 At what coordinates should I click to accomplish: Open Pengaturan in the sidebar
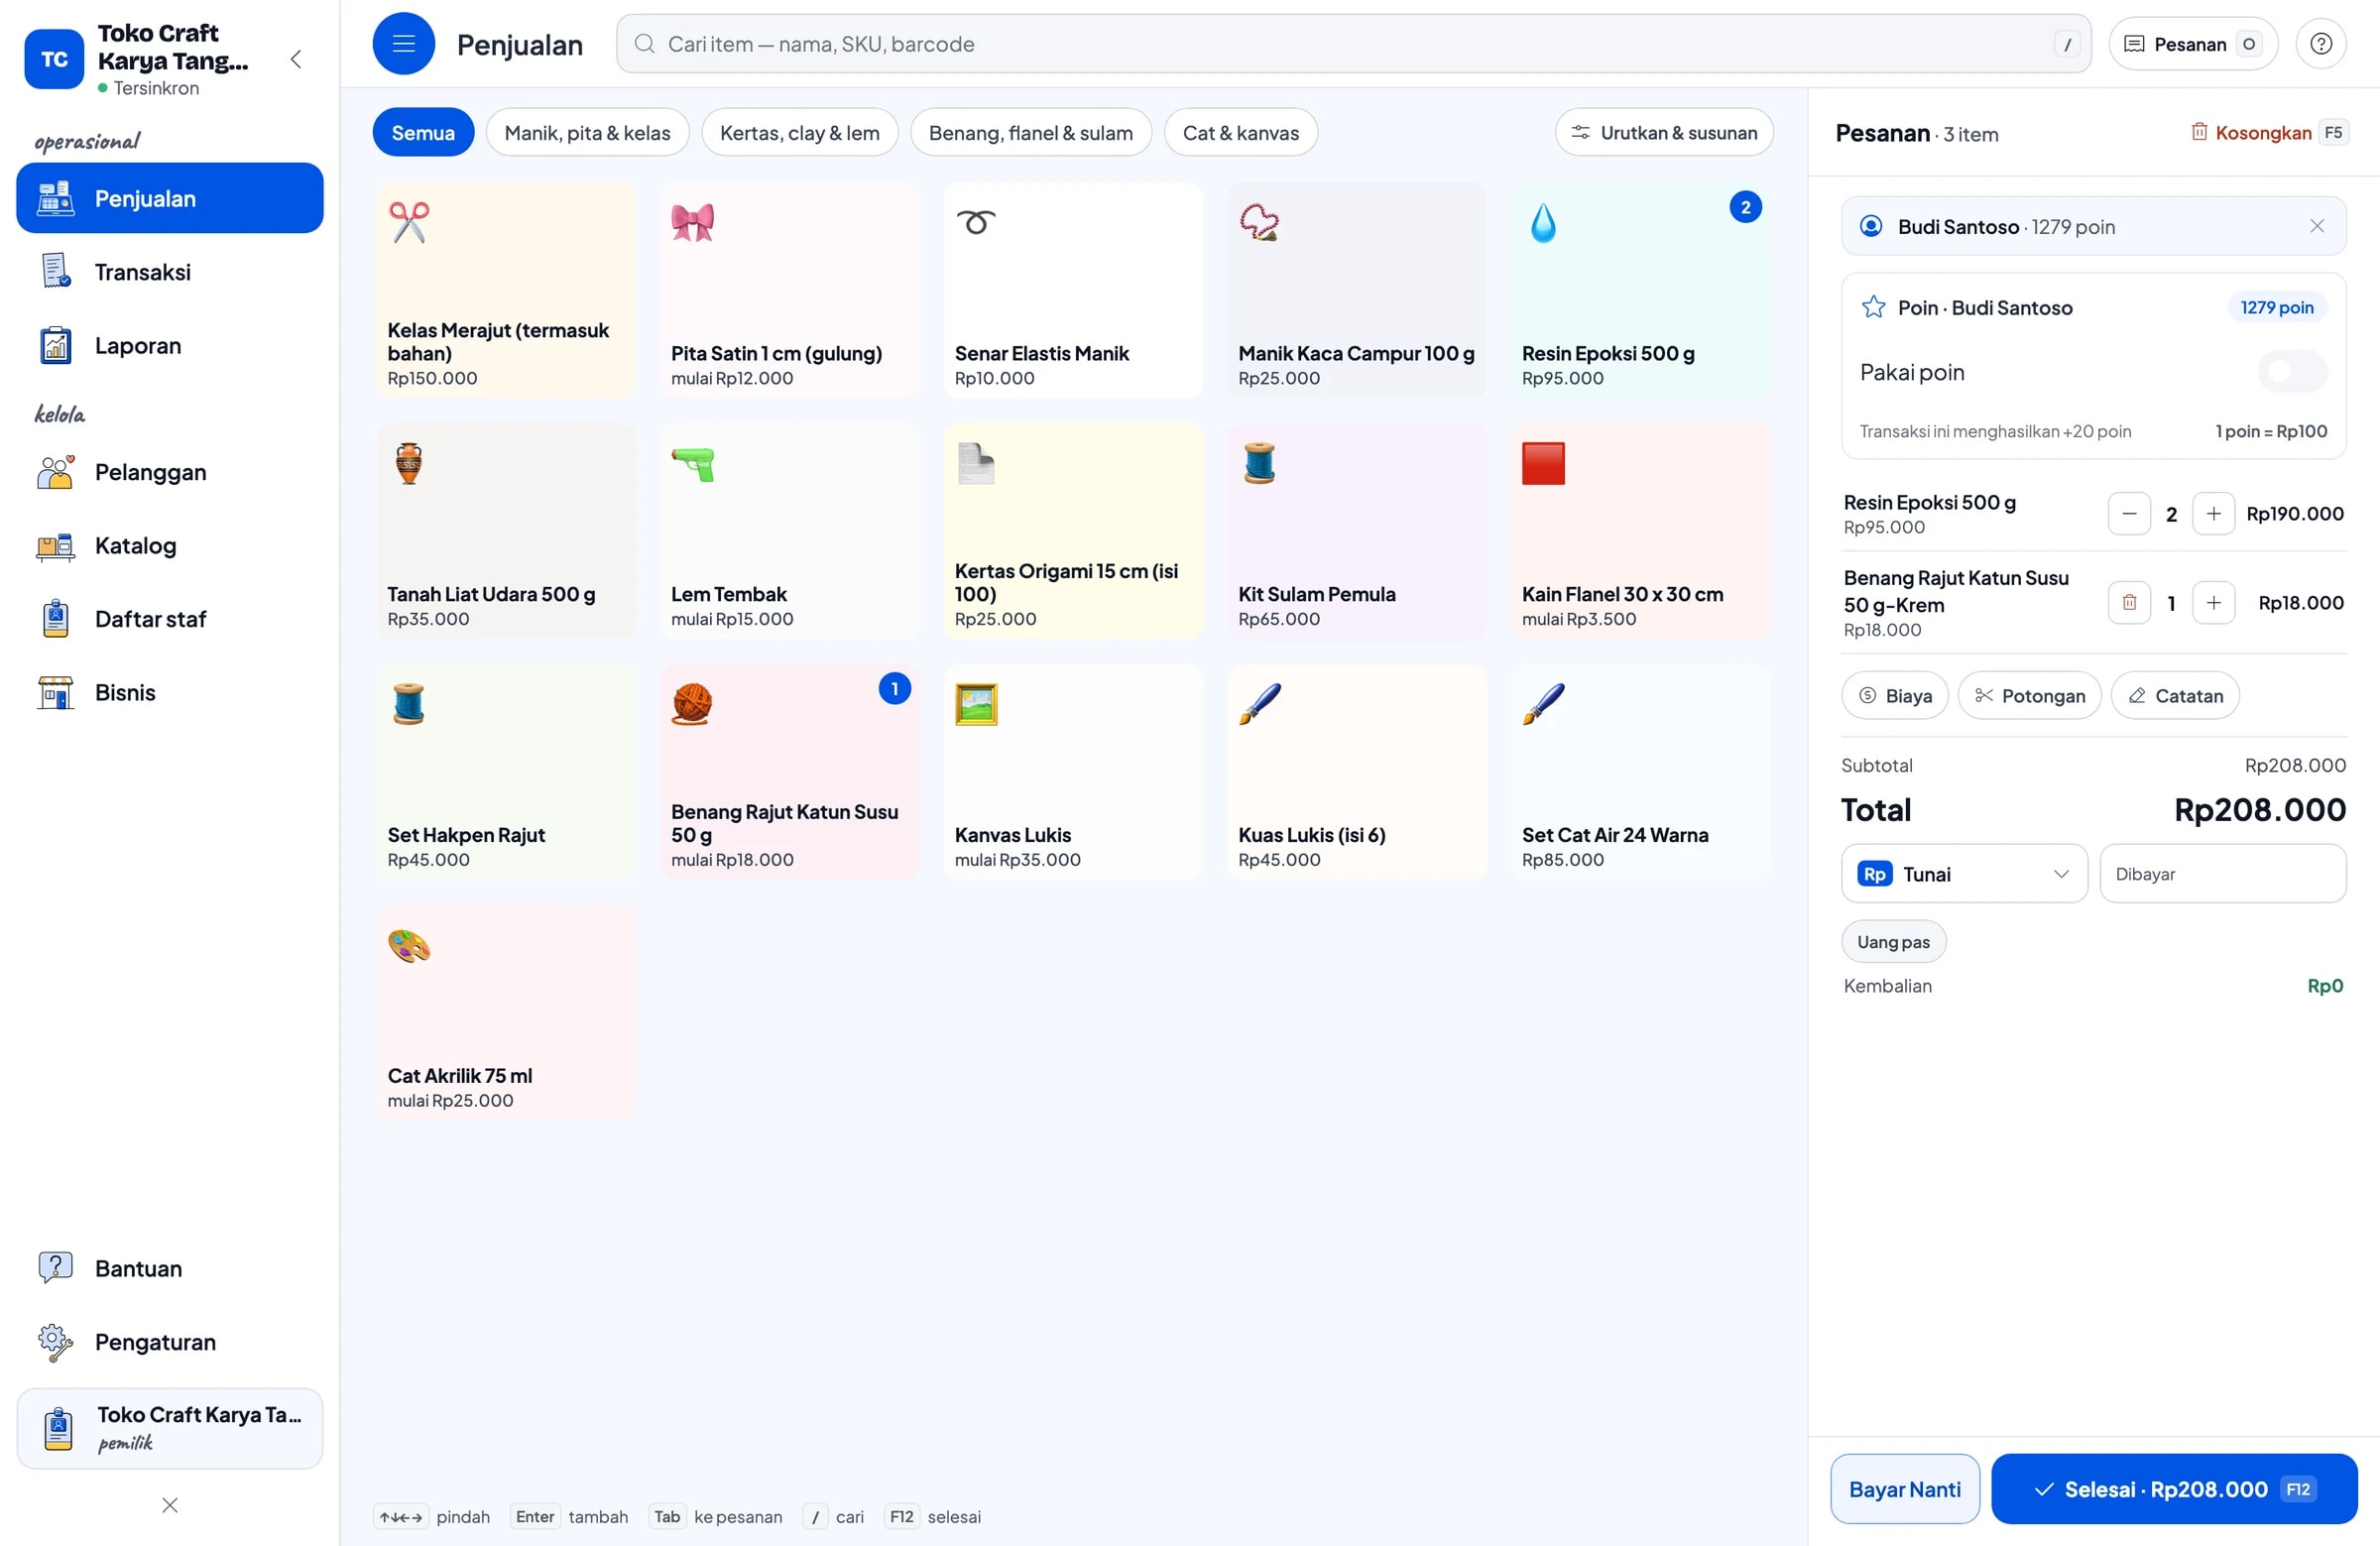(x=170, y=1342)
